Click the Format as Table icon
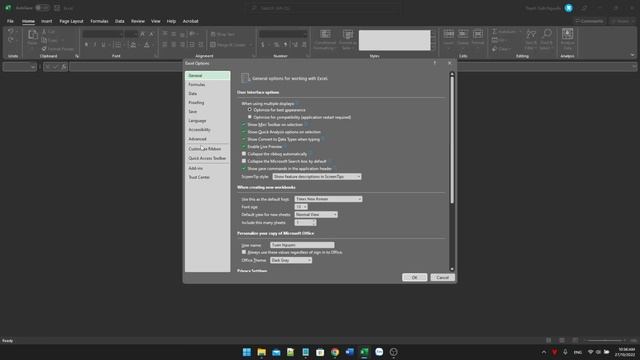This screenshot has width=640, height=360. (x=348, y=34)
